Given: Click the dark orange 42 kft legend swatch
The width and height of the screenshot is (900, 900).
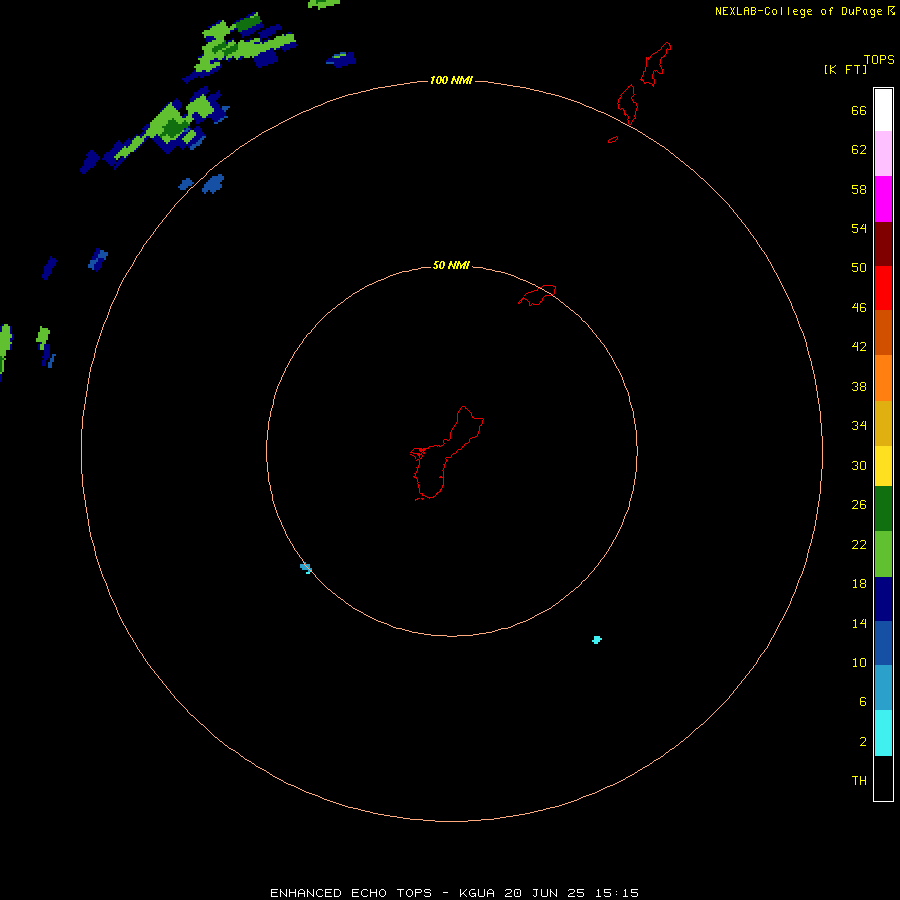Looking at the screenshot, I should pyautogui.click(x=883, y=332).
